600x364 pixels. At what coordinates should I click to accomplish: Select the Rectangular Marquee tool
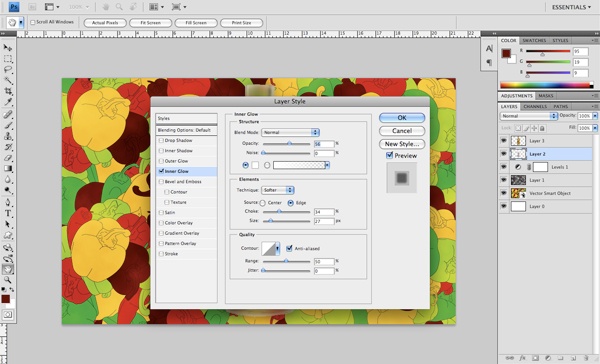pos(8,59)
